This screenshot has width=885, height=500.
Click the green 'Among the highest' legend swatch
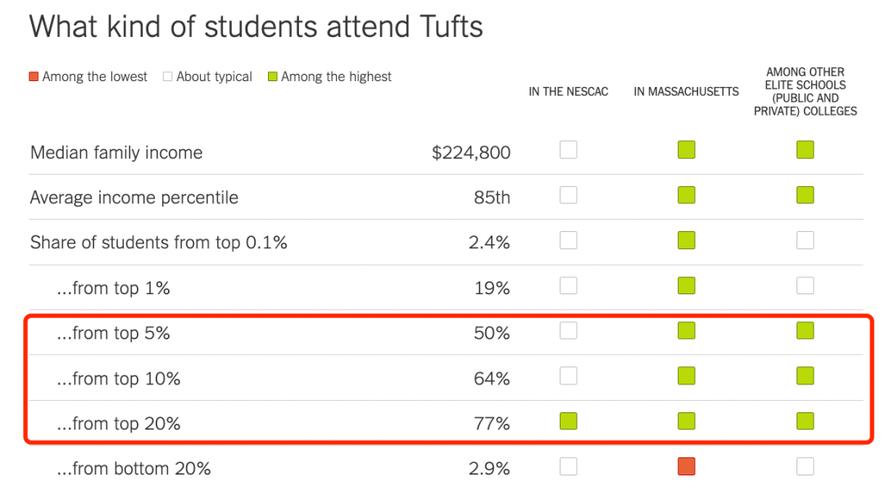coord(273,76)
